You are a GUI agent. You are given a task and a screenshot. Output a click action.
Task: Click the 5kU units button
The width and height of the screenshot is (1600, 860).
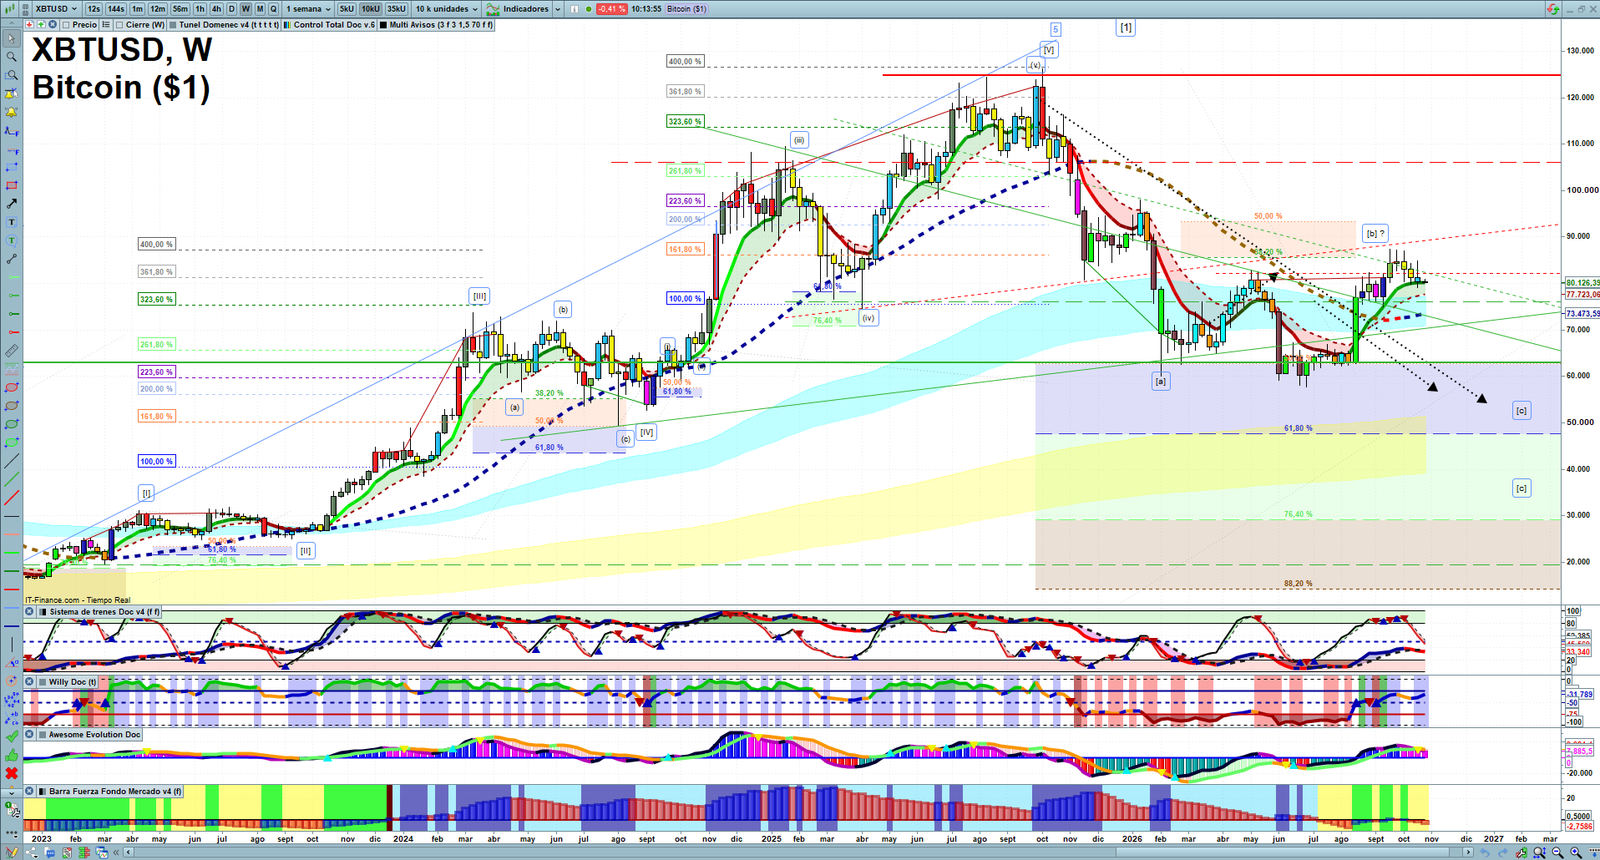[346, 9]
